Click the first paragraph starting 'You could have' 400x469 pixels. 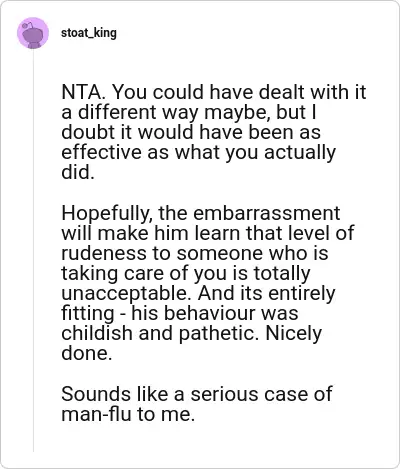[x=214, y=132]
